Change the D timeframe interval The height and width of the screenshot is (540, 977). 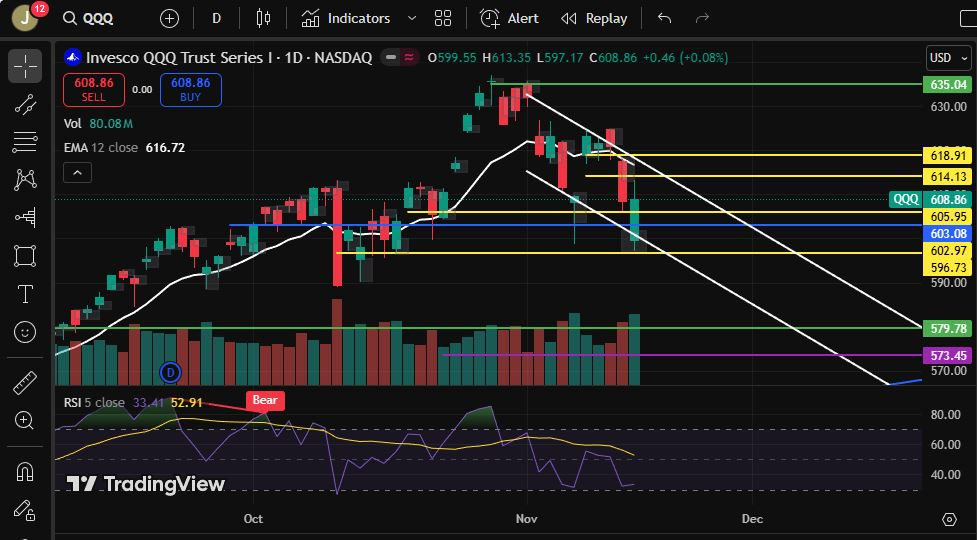coord(216,19)
